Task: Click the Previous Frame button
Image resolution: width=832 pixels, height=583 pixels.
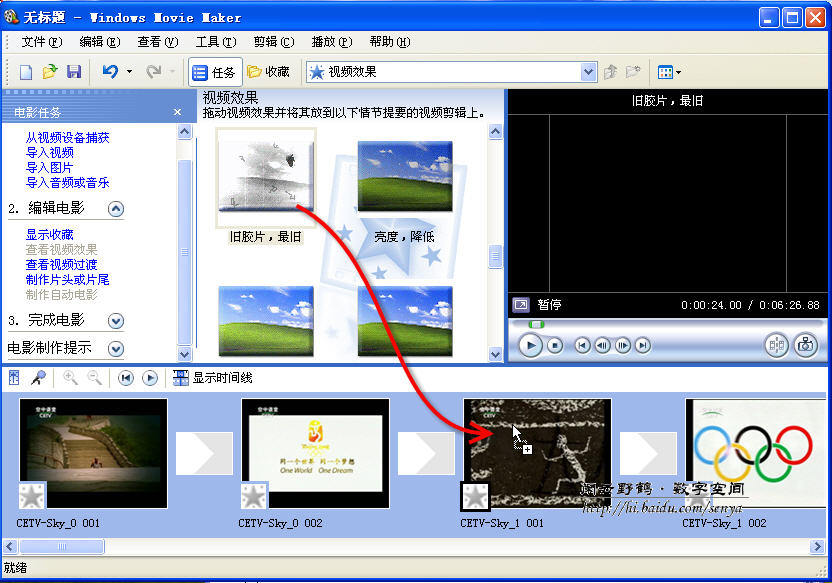Action: coord(602,346)
